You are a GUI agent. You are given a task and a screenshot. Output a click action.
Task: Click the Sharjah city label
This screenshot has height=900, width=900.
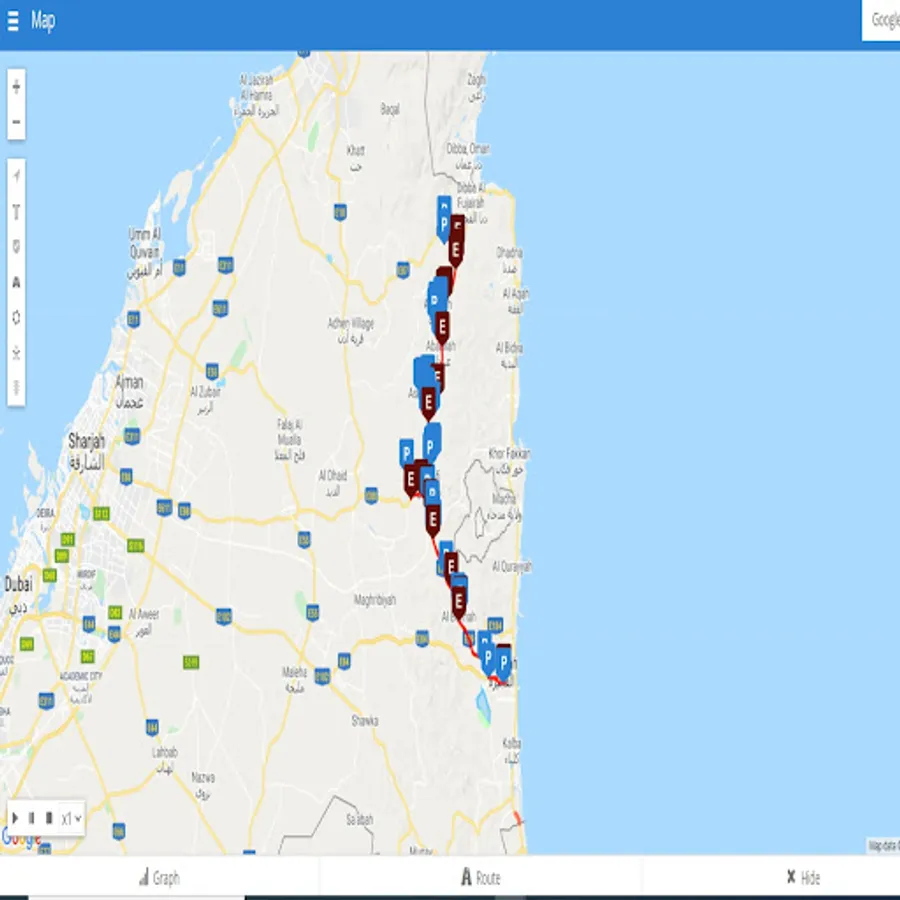click(87, 451)
